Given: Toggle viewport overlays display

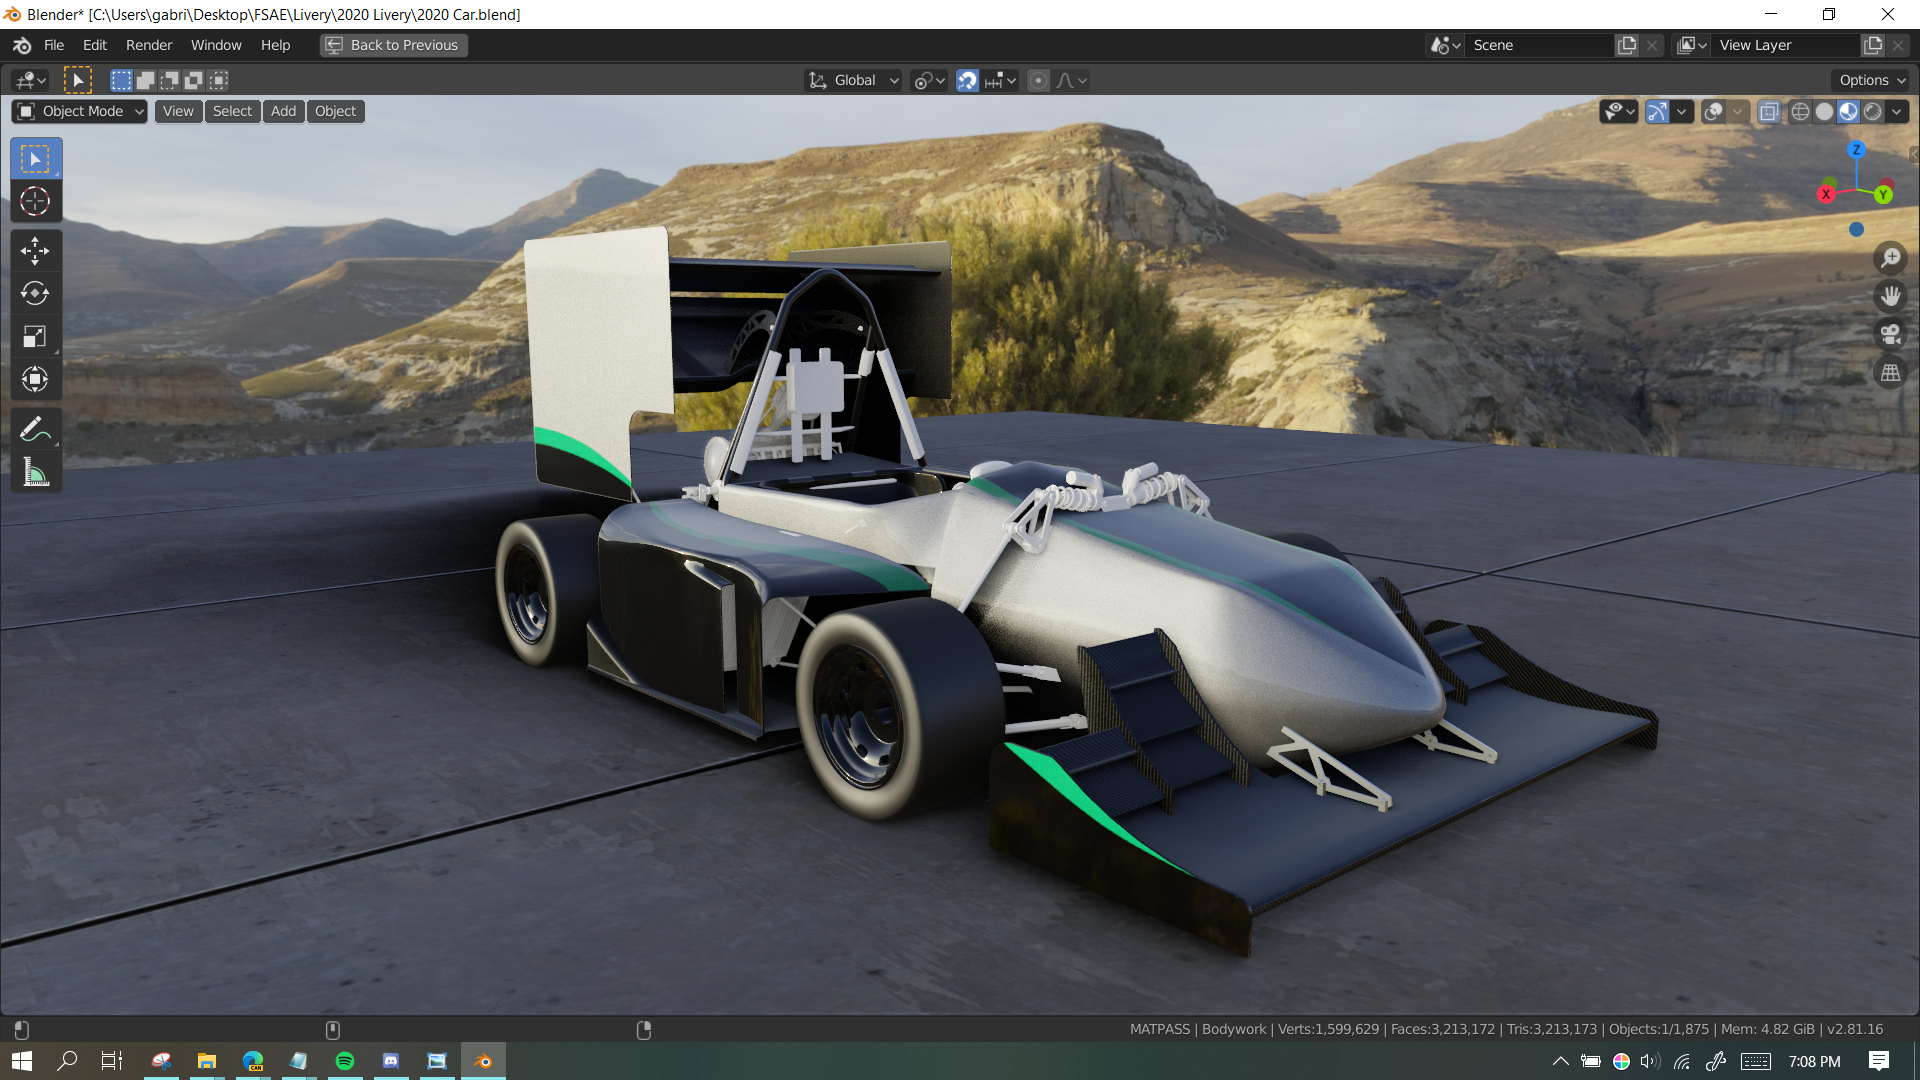Looking at the screenshot, I should click(x=1713, y=112).
